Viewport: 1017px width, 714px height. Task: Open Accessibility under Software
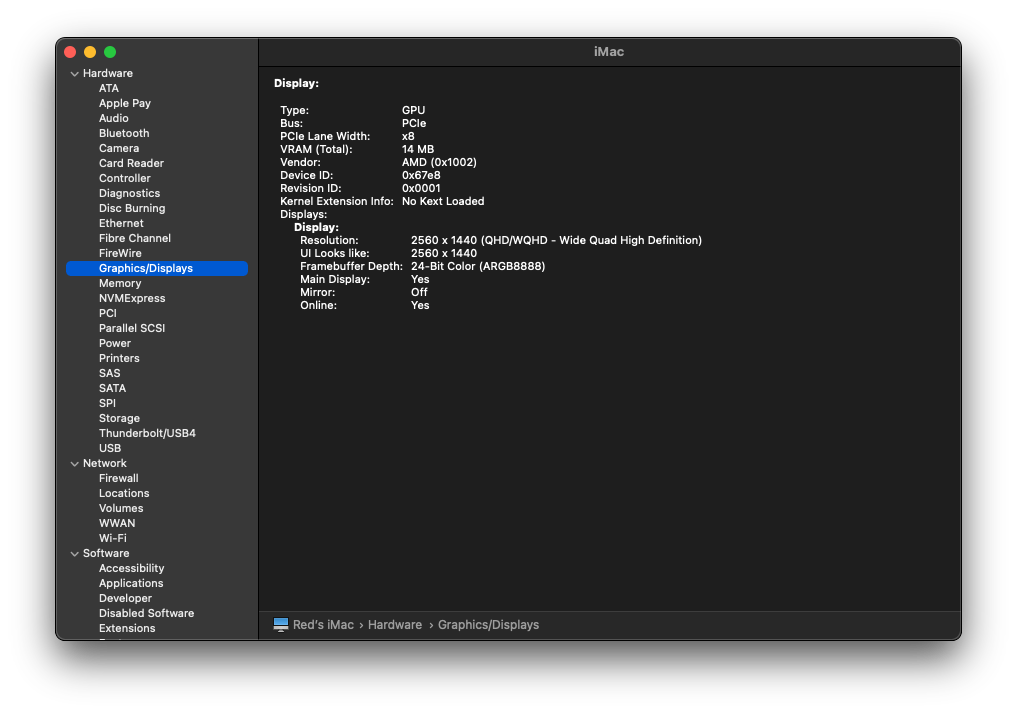(131, 568)
